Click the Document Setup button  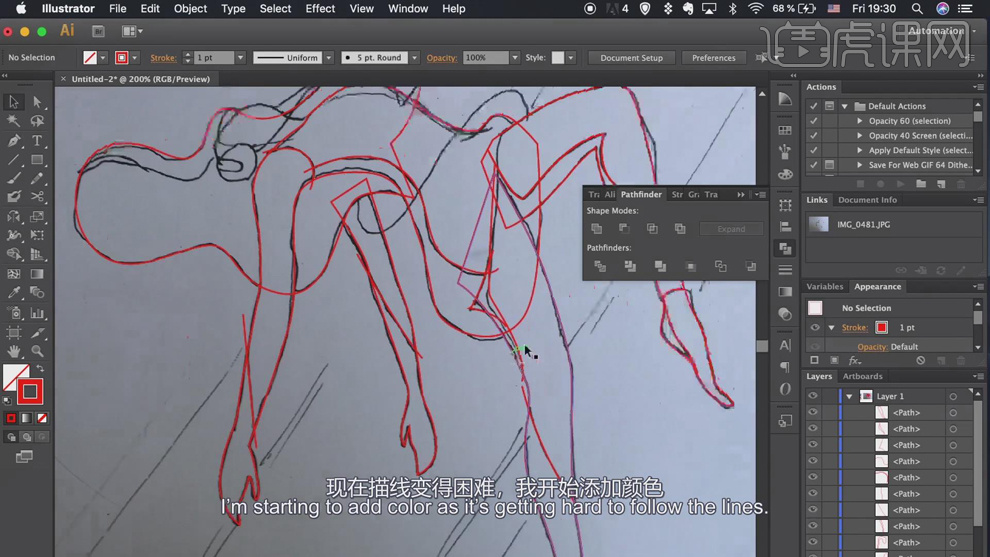[631, 58]
